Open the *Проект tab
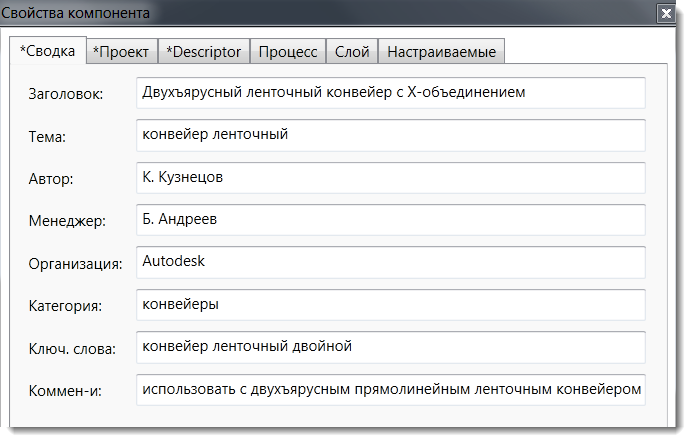 [121, 51]
